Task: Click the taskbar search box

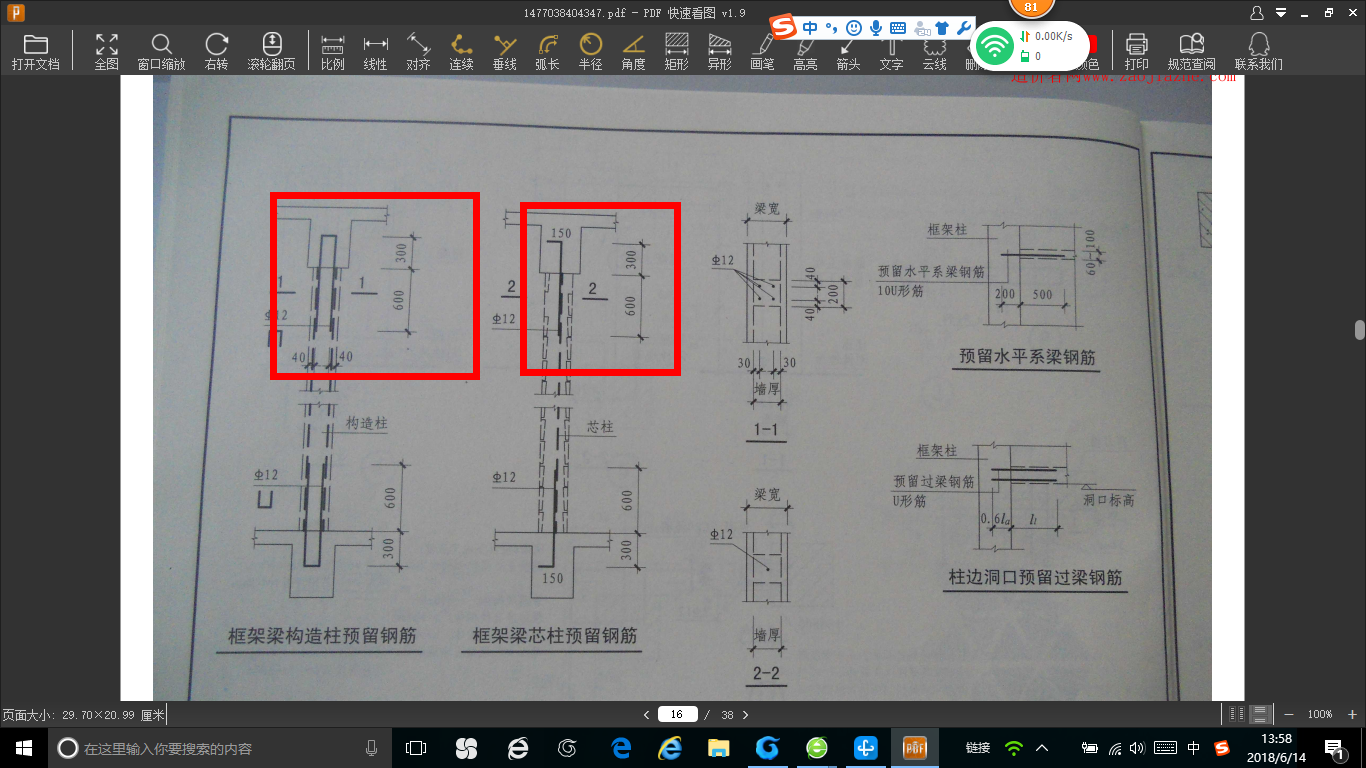Action: click(218, 748)
